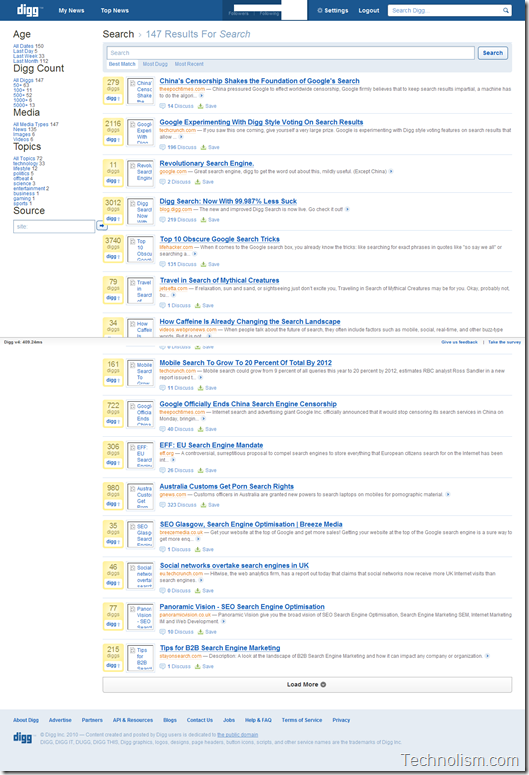This screenshot has width=529, height=775.
Task: Open Top News in the top navigation
Action: [115, 10]
